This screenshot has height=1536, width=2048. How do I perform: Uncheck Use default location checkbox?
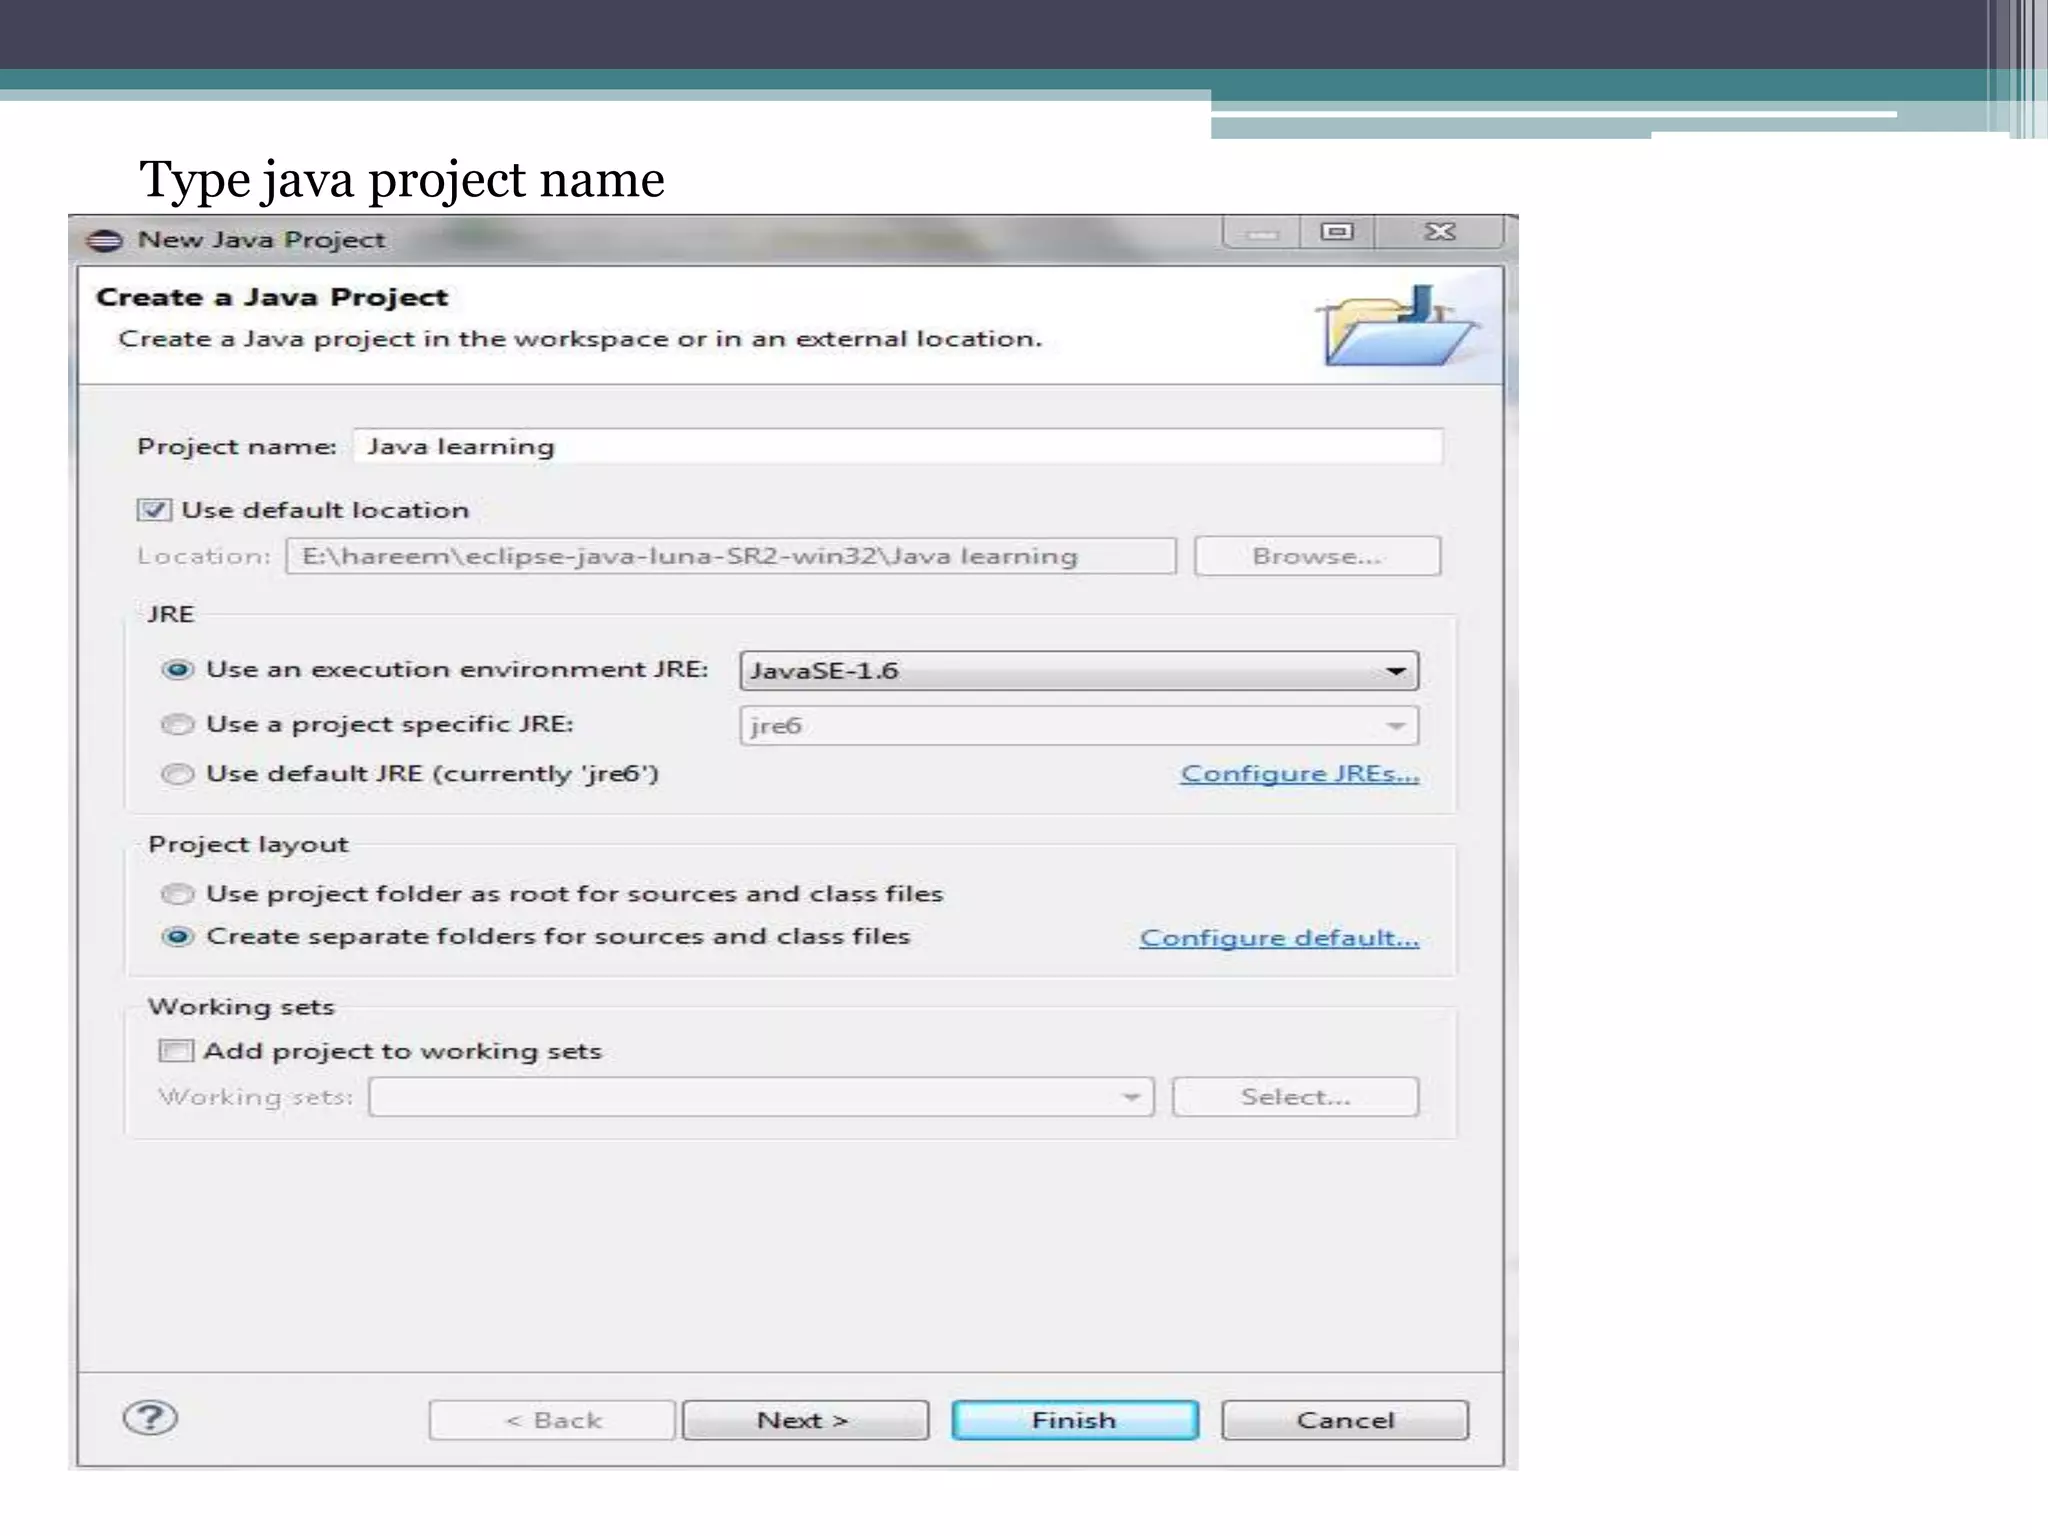tap(154, 510)
